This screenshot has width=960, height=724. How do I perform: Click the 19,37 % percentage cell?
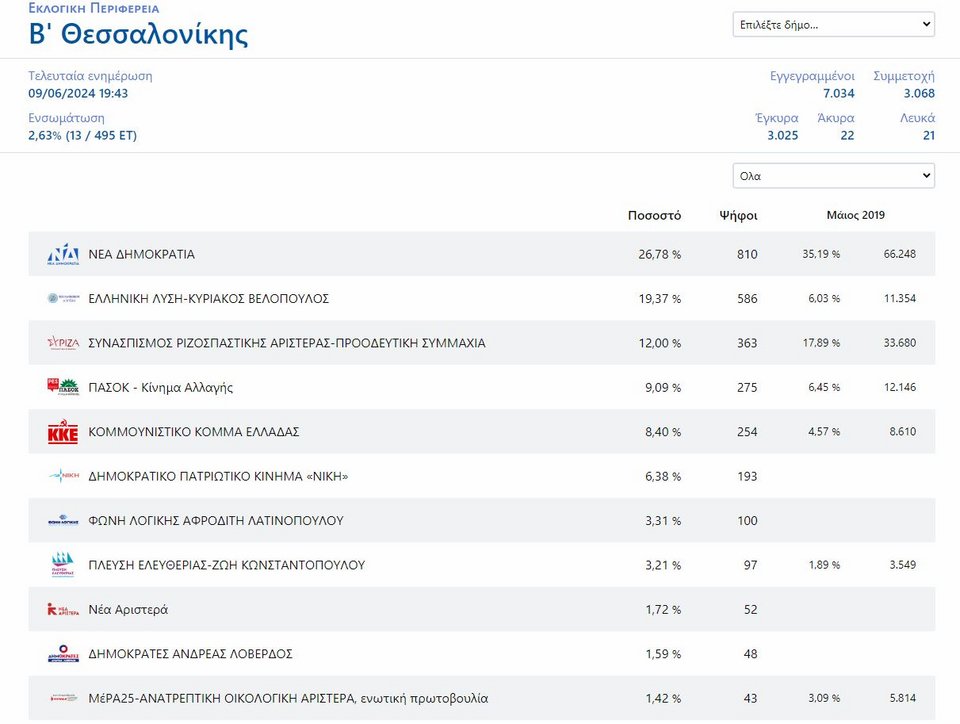pyautogui.click(x=659, y=299)
